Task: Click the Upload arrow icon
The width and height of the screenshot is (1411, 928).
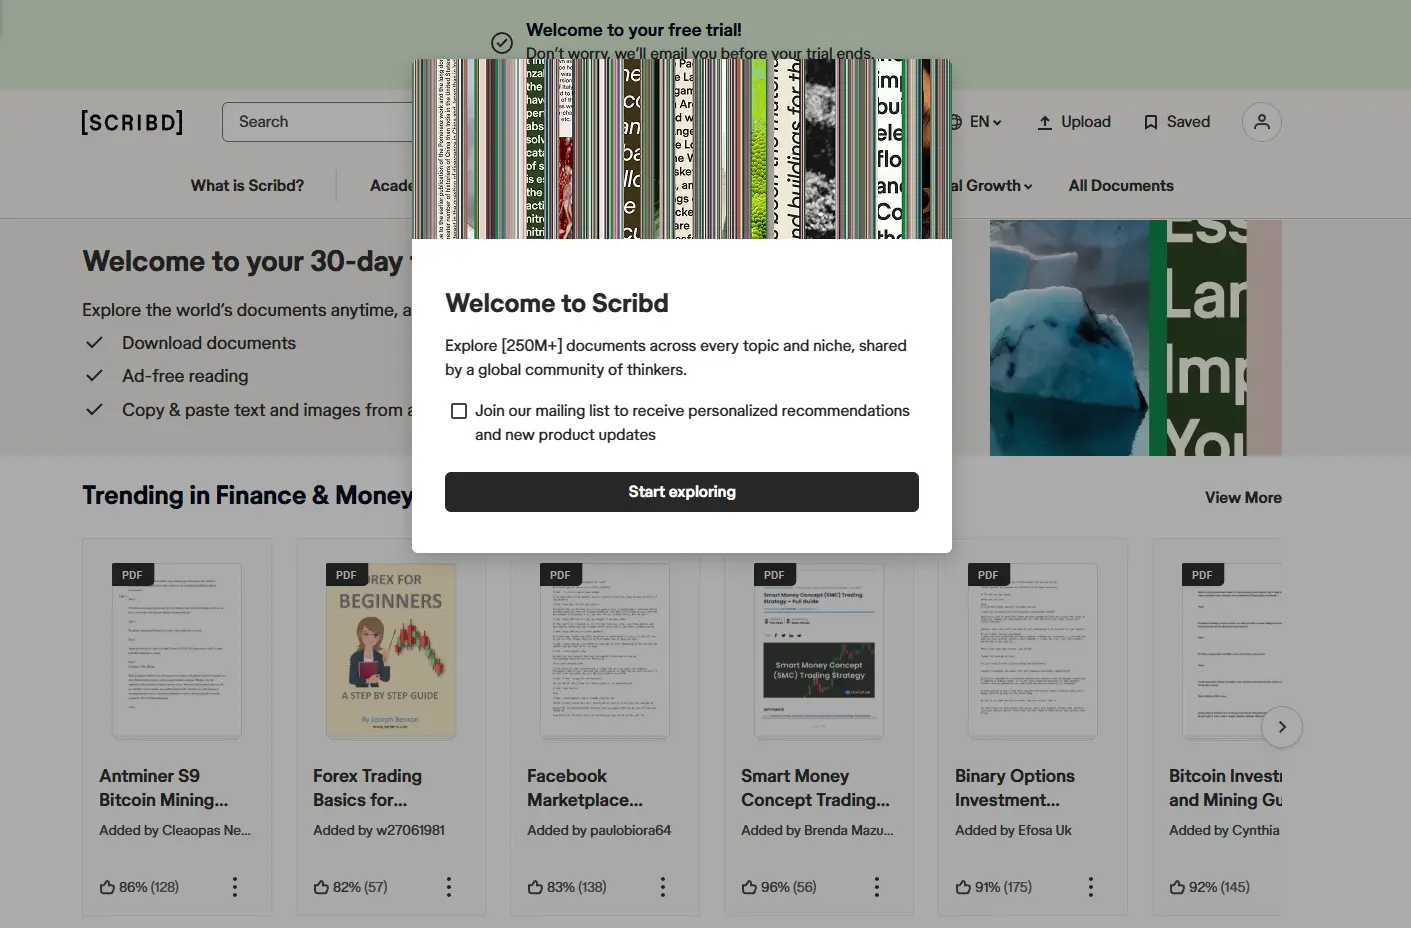Action: [1045, 122]
